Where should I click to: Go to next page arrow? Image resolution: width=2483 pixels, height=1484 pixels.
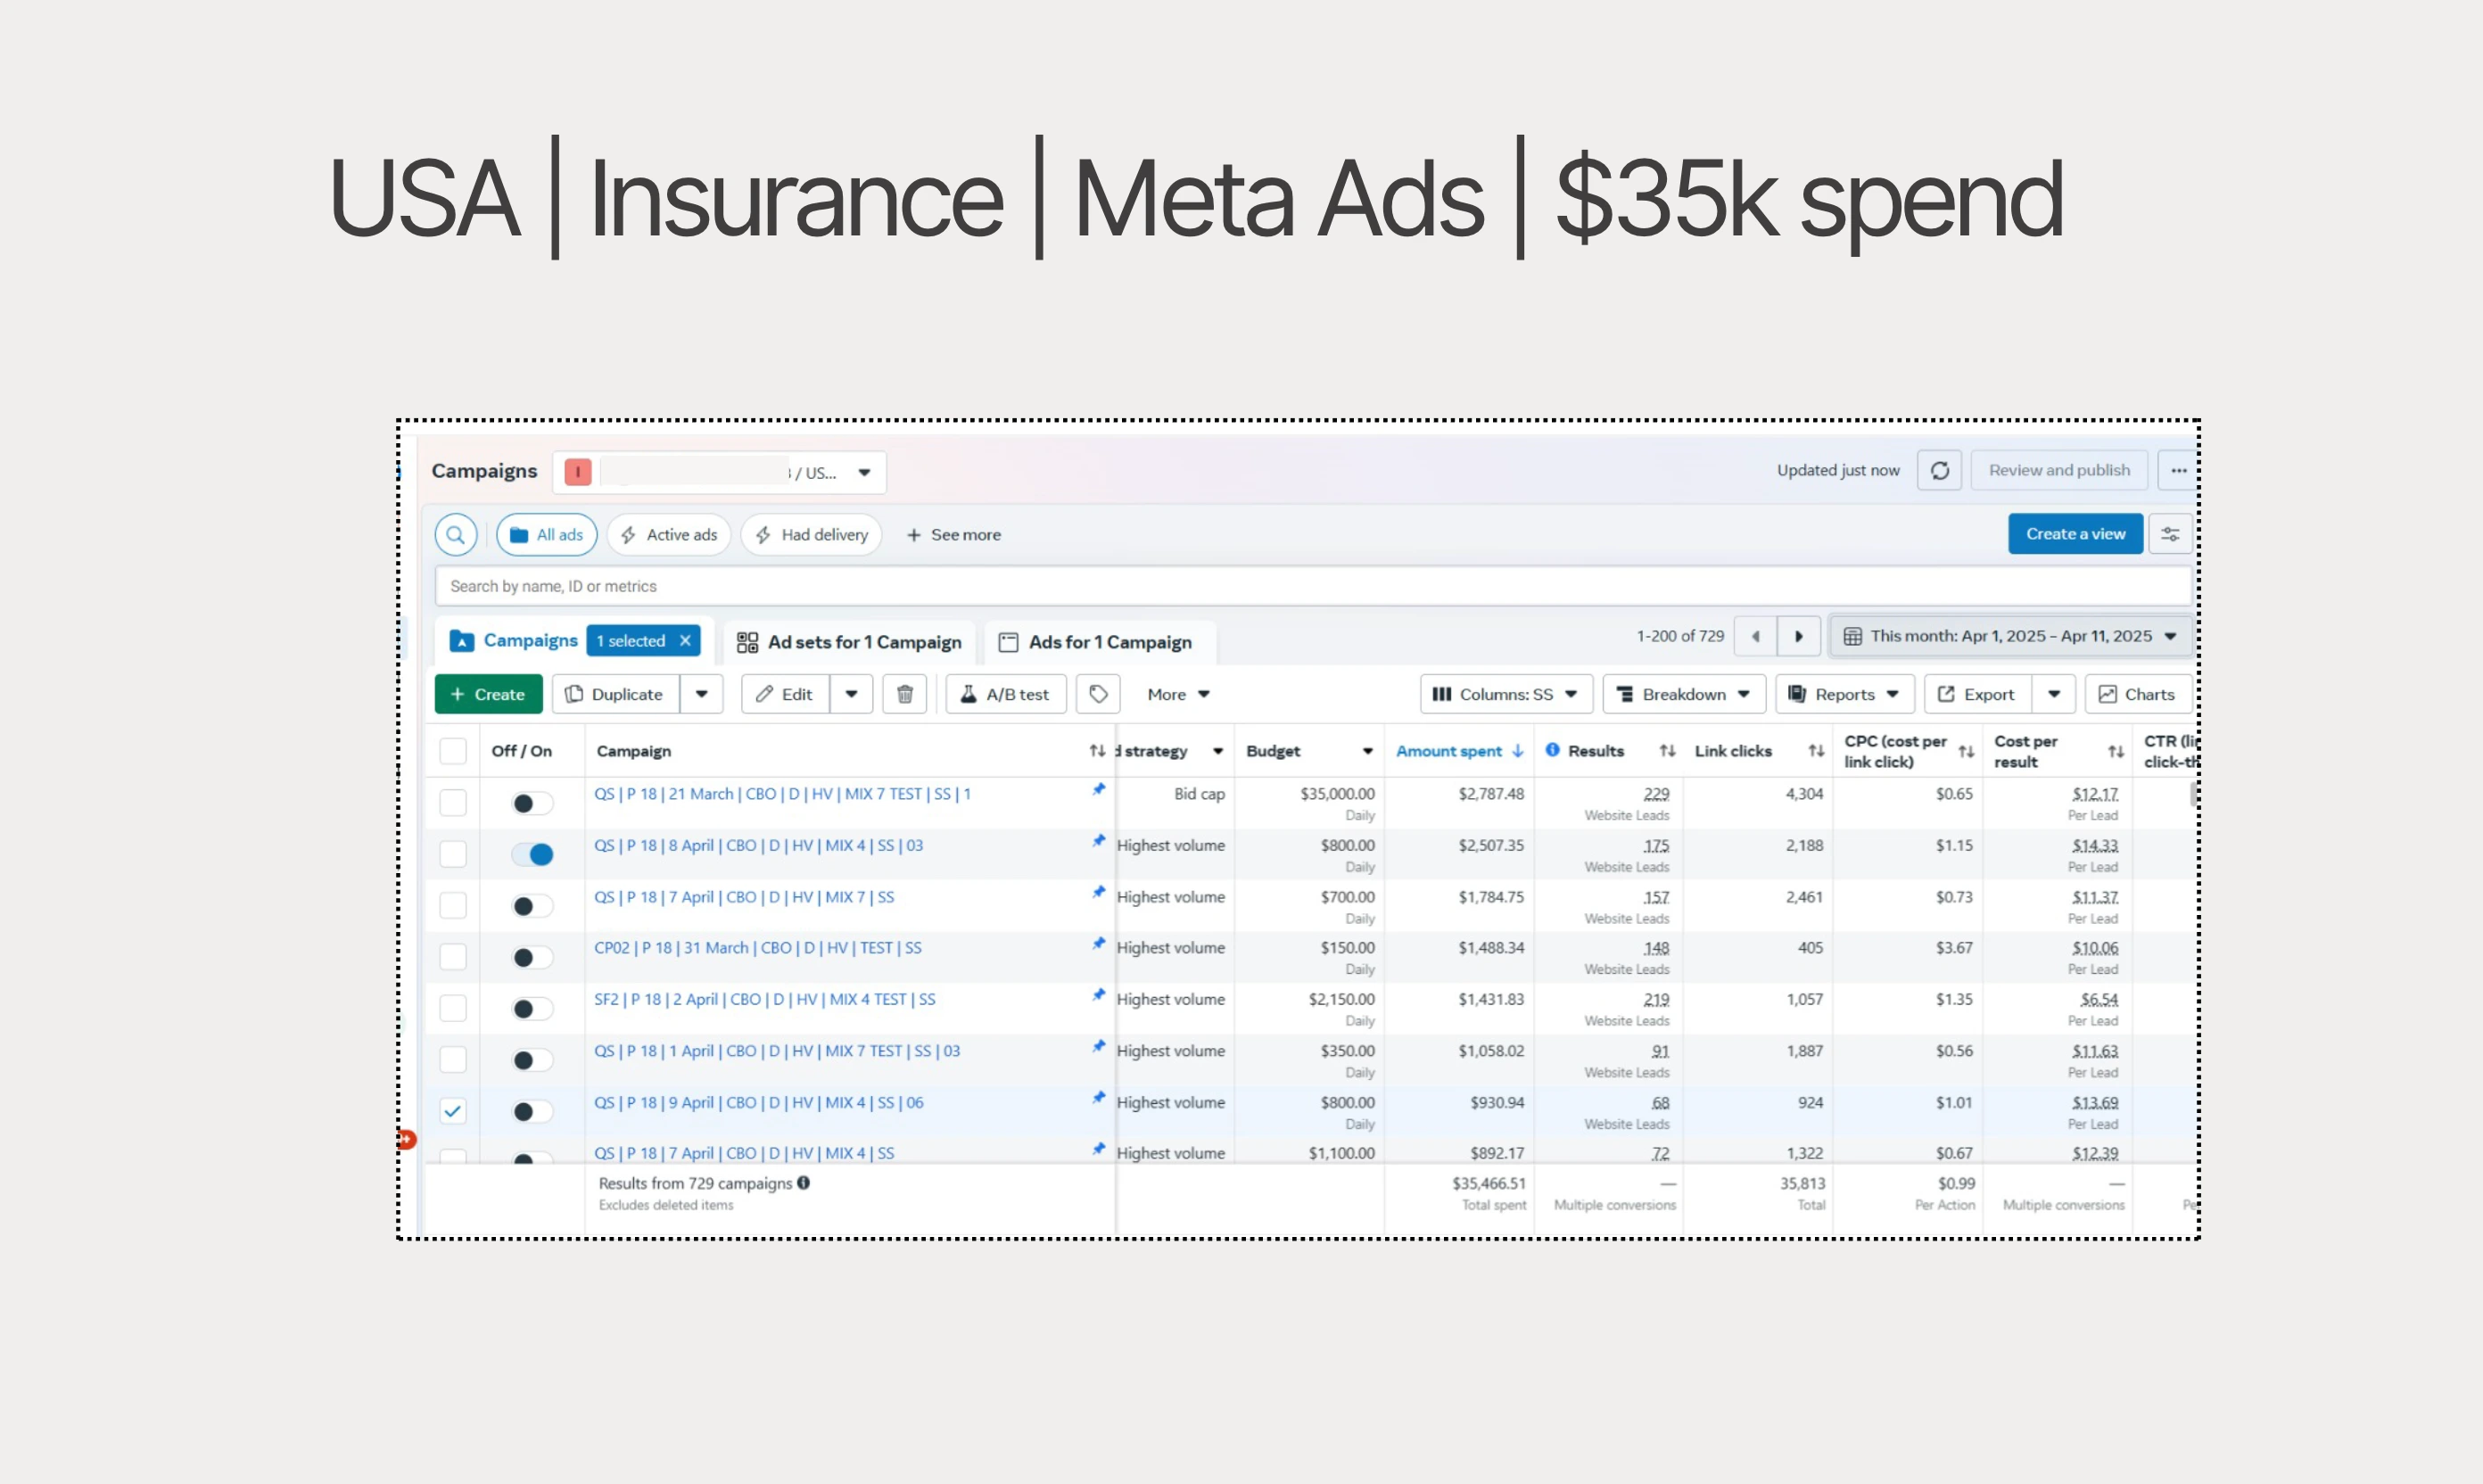(x=1798, y=637)
